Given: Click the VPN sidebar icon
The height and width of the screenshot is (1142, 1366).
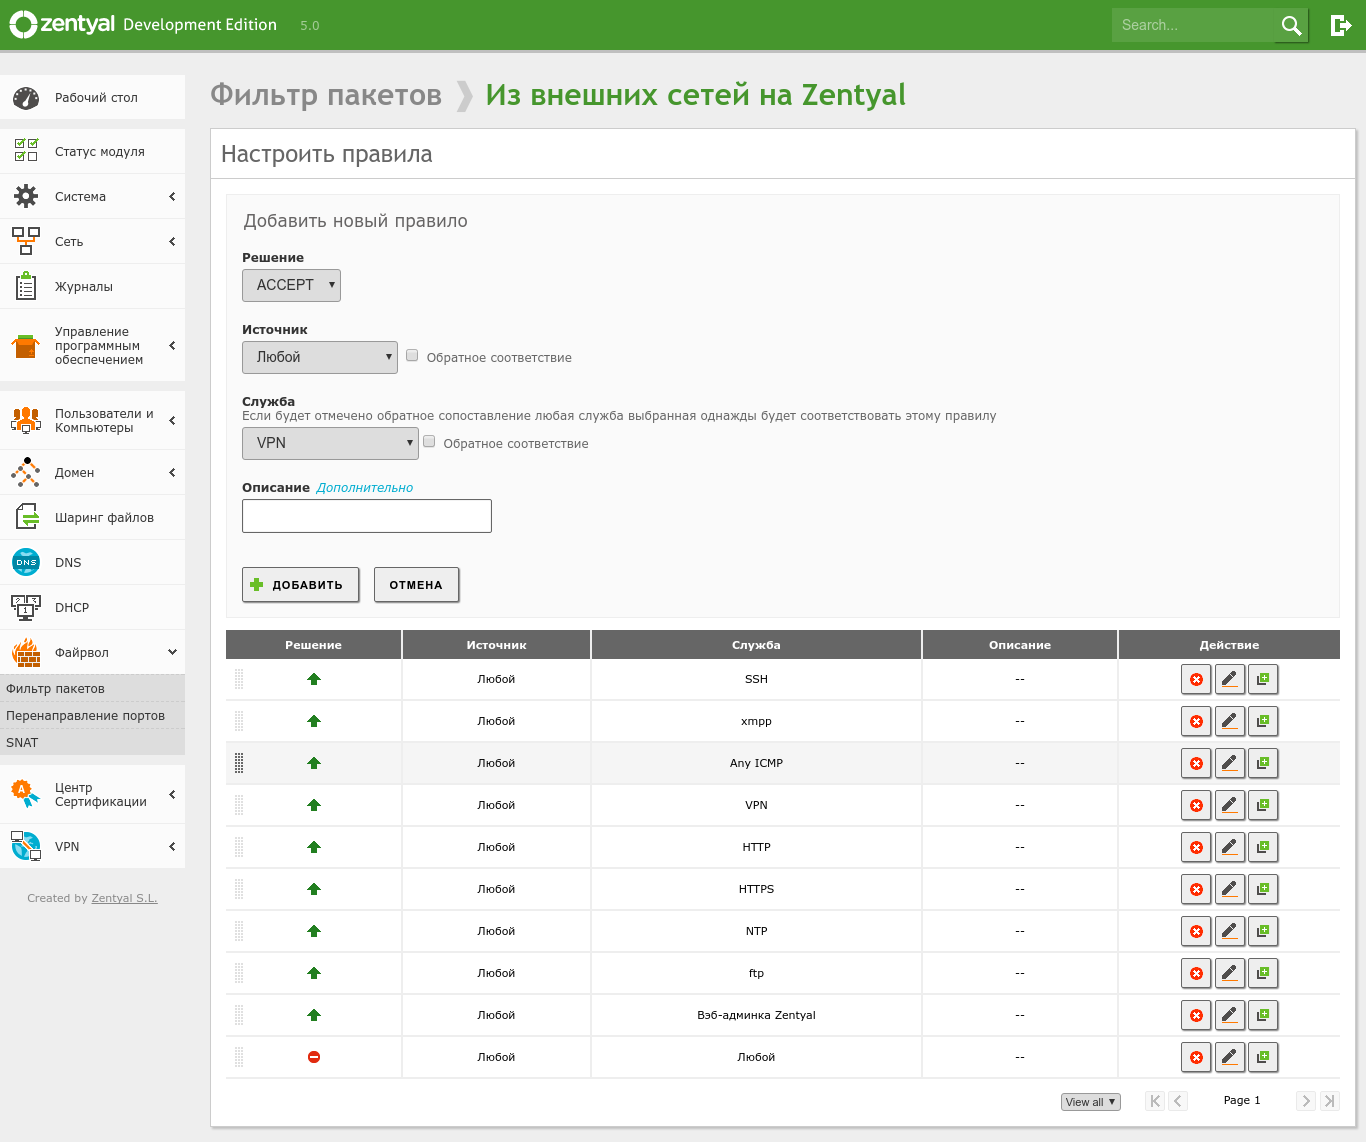Looking at the screenshot, I should coord(26,846).
